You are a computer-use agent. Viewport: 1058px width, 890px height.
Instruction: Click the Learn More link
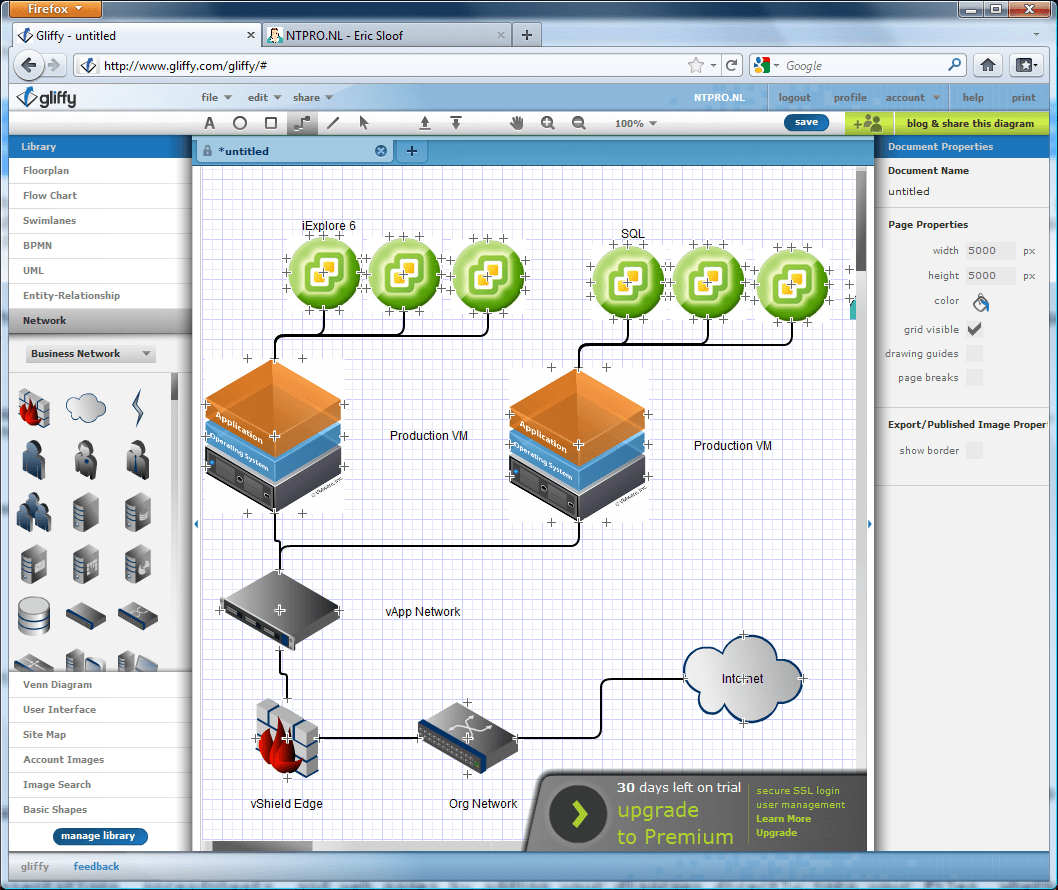(783, 818)
